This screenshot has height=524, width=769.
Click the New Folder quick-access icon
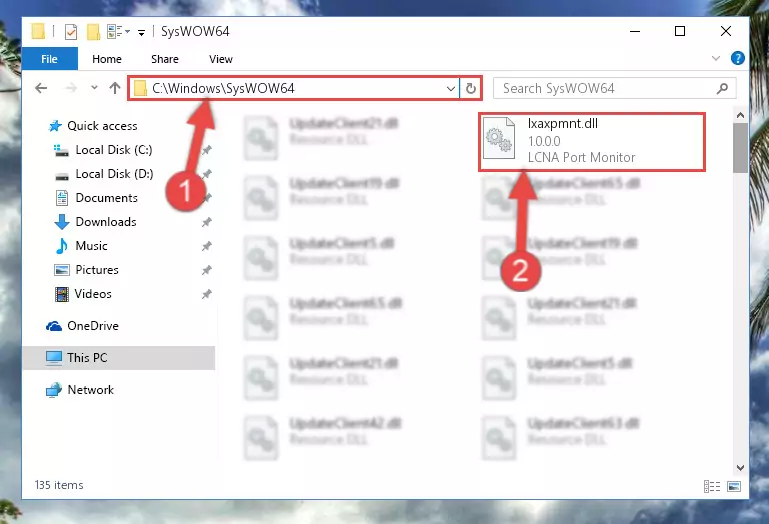[x=93, y=32]
